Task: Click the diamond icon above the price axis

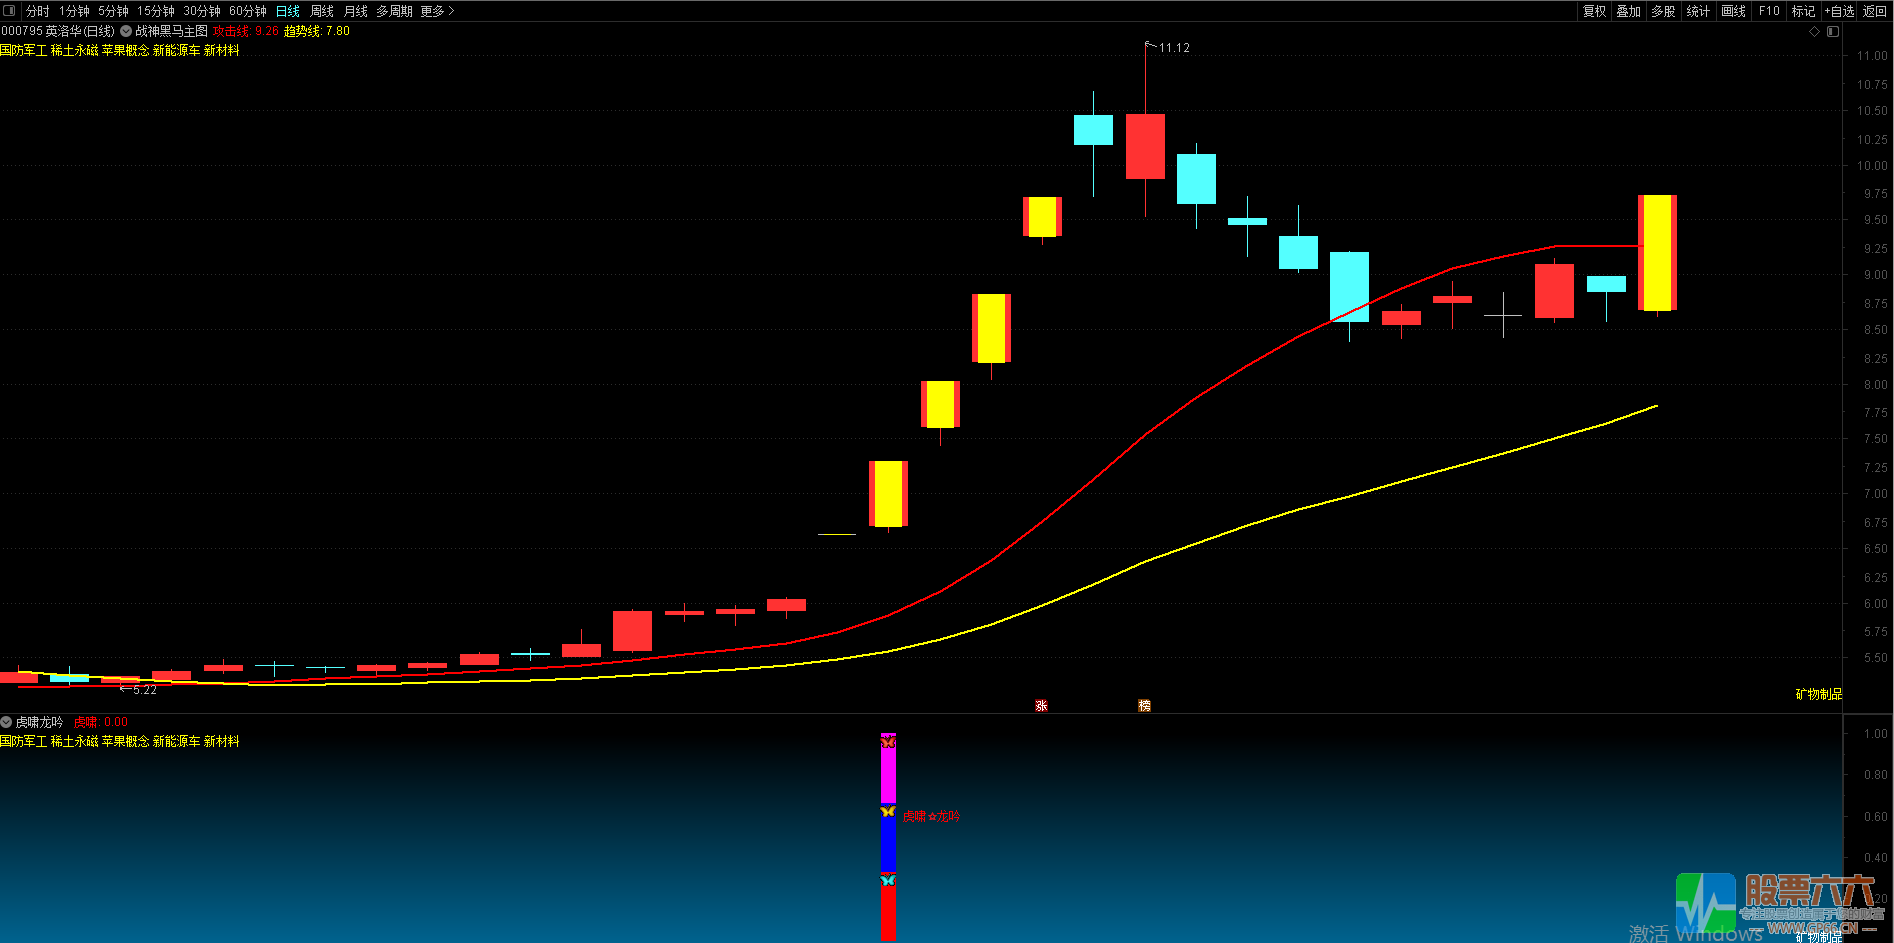Action: [x=1815, y=31]
